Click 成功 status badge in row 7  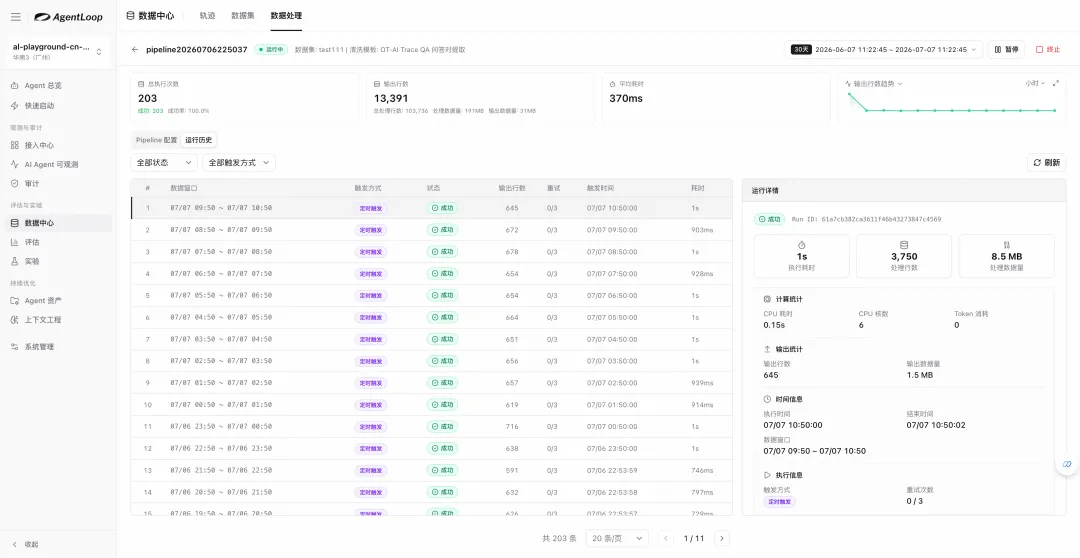(442, 340)
